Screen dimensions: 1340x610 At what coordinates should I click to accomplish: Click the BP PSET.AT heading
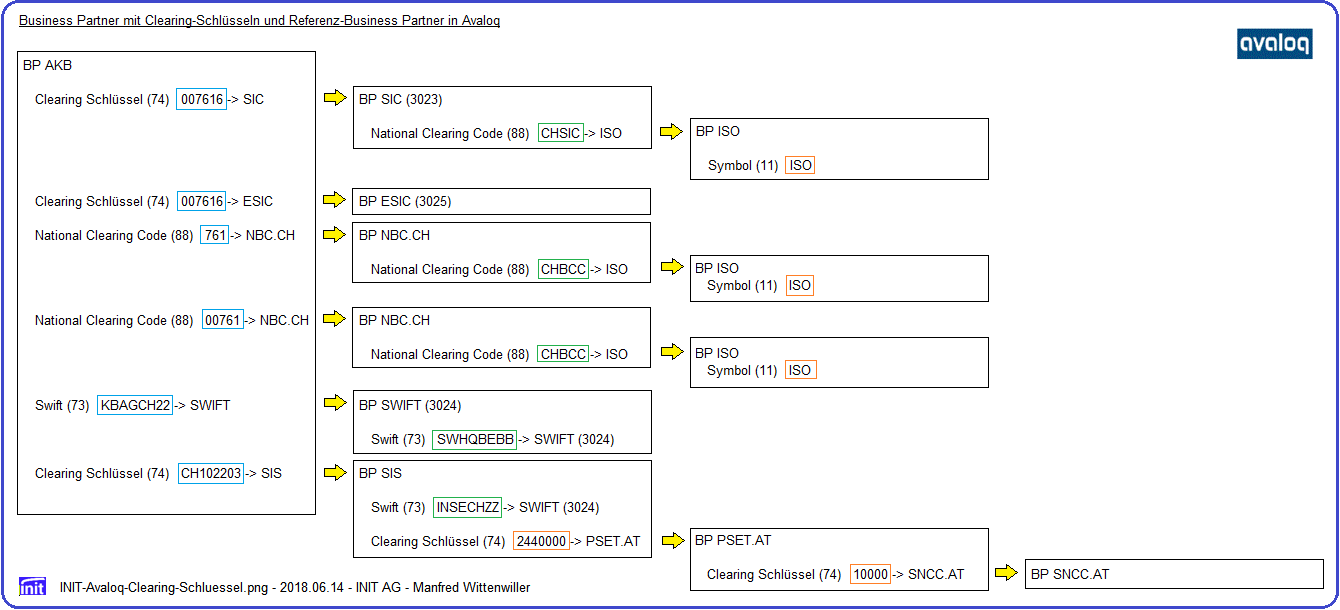[733, 540]
